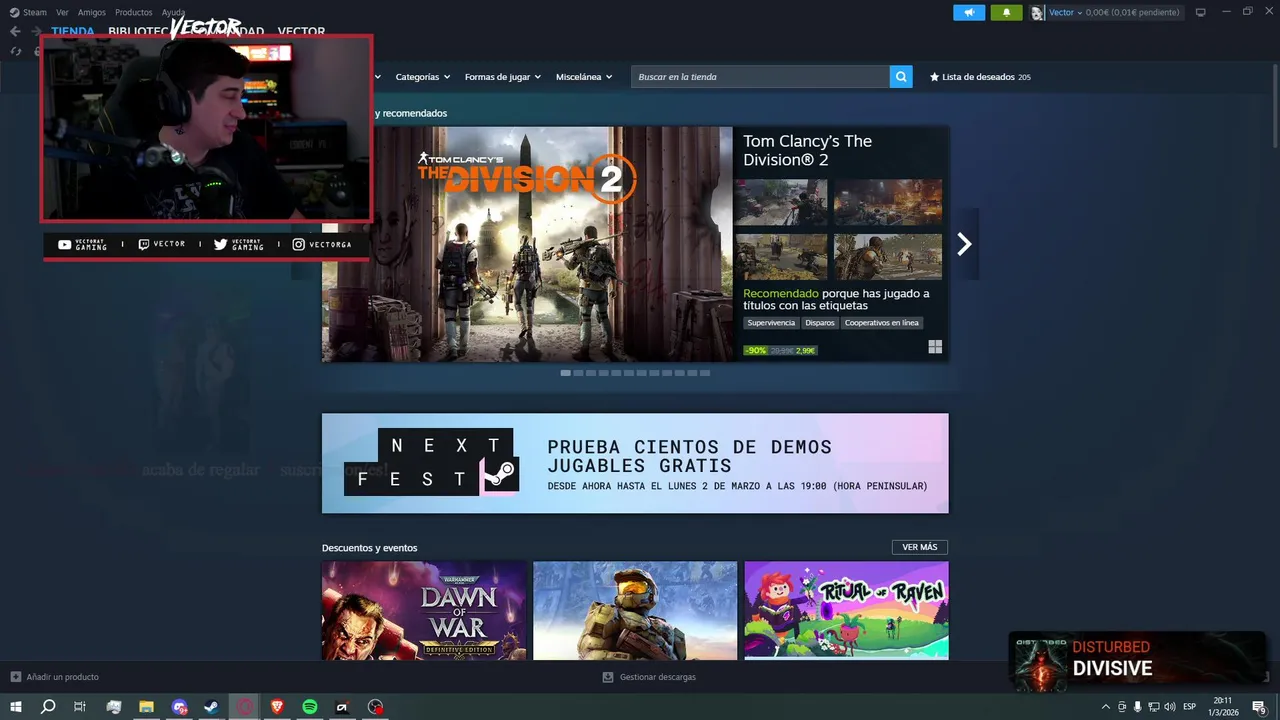This screenshot has height=720, width=1280.
Task: Click Añadir un producto plus icon
Action: pos(15,677)
